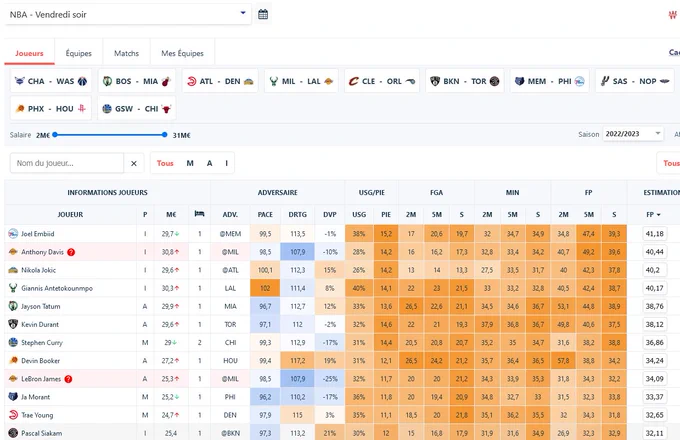Filter by the CHA - WAS match
680x440 pixels.
pos(51,81)
